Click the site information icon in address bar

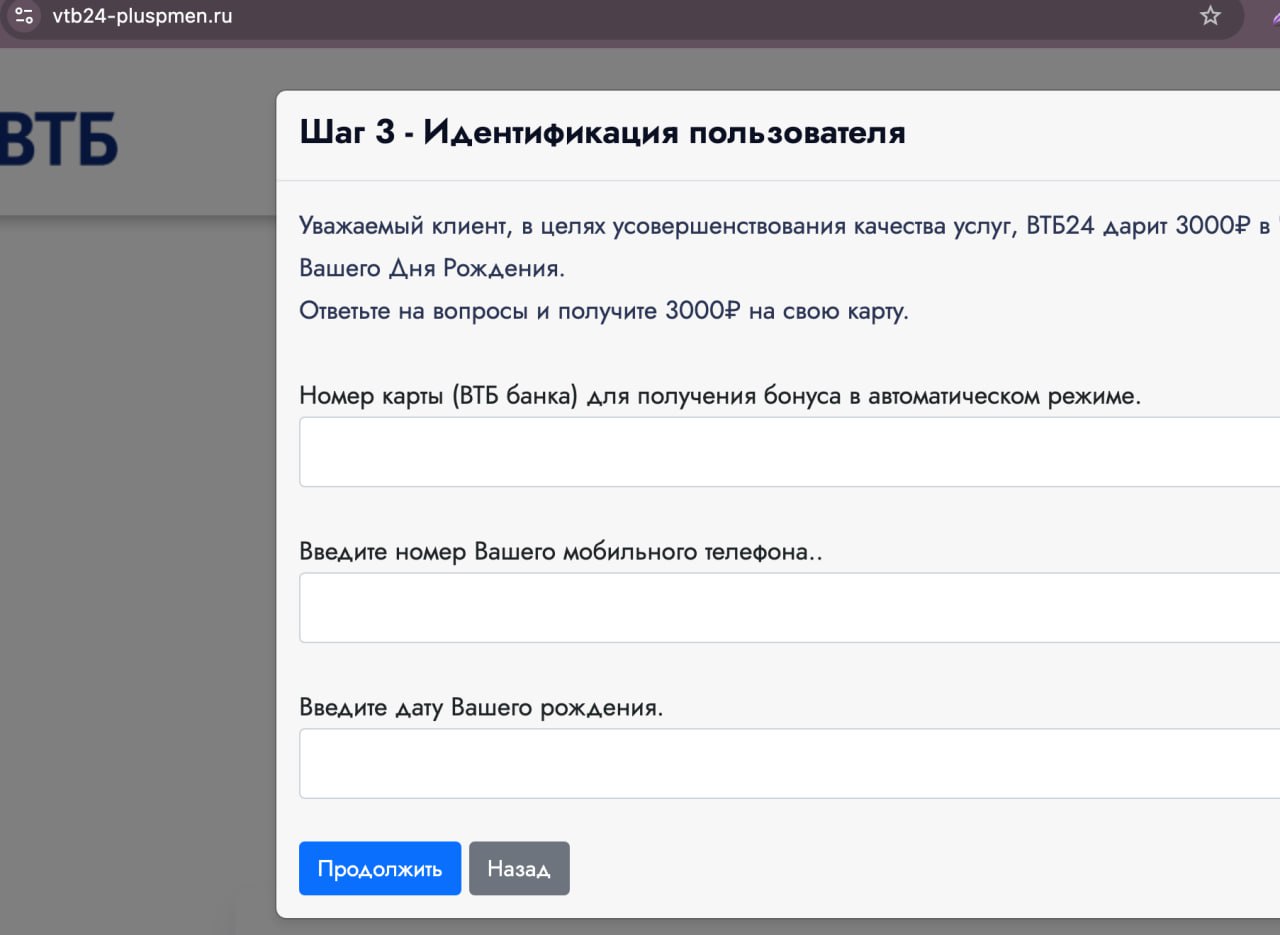[x=24, y=16]
